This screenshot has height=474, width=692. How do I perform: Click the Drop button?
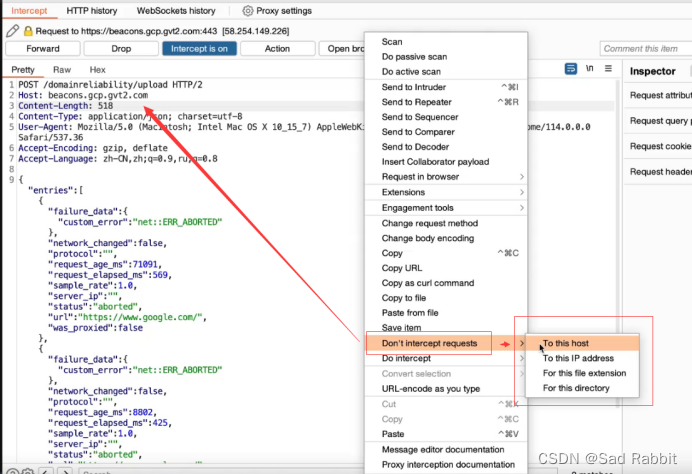click(121, 49)
